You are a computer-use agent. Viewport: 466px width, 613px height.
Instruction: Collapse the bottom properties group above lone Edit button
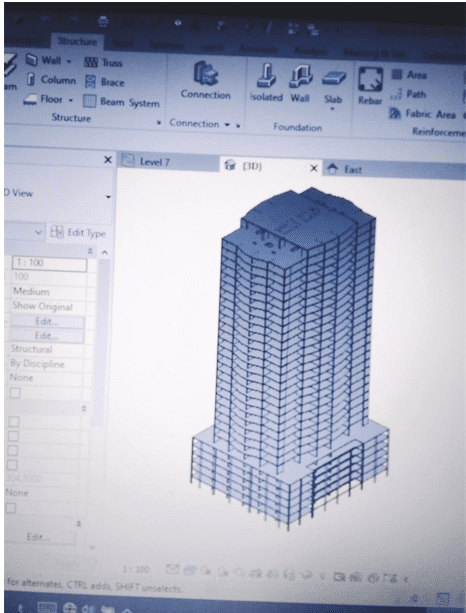pyautogui.click(x=79, y=524)
